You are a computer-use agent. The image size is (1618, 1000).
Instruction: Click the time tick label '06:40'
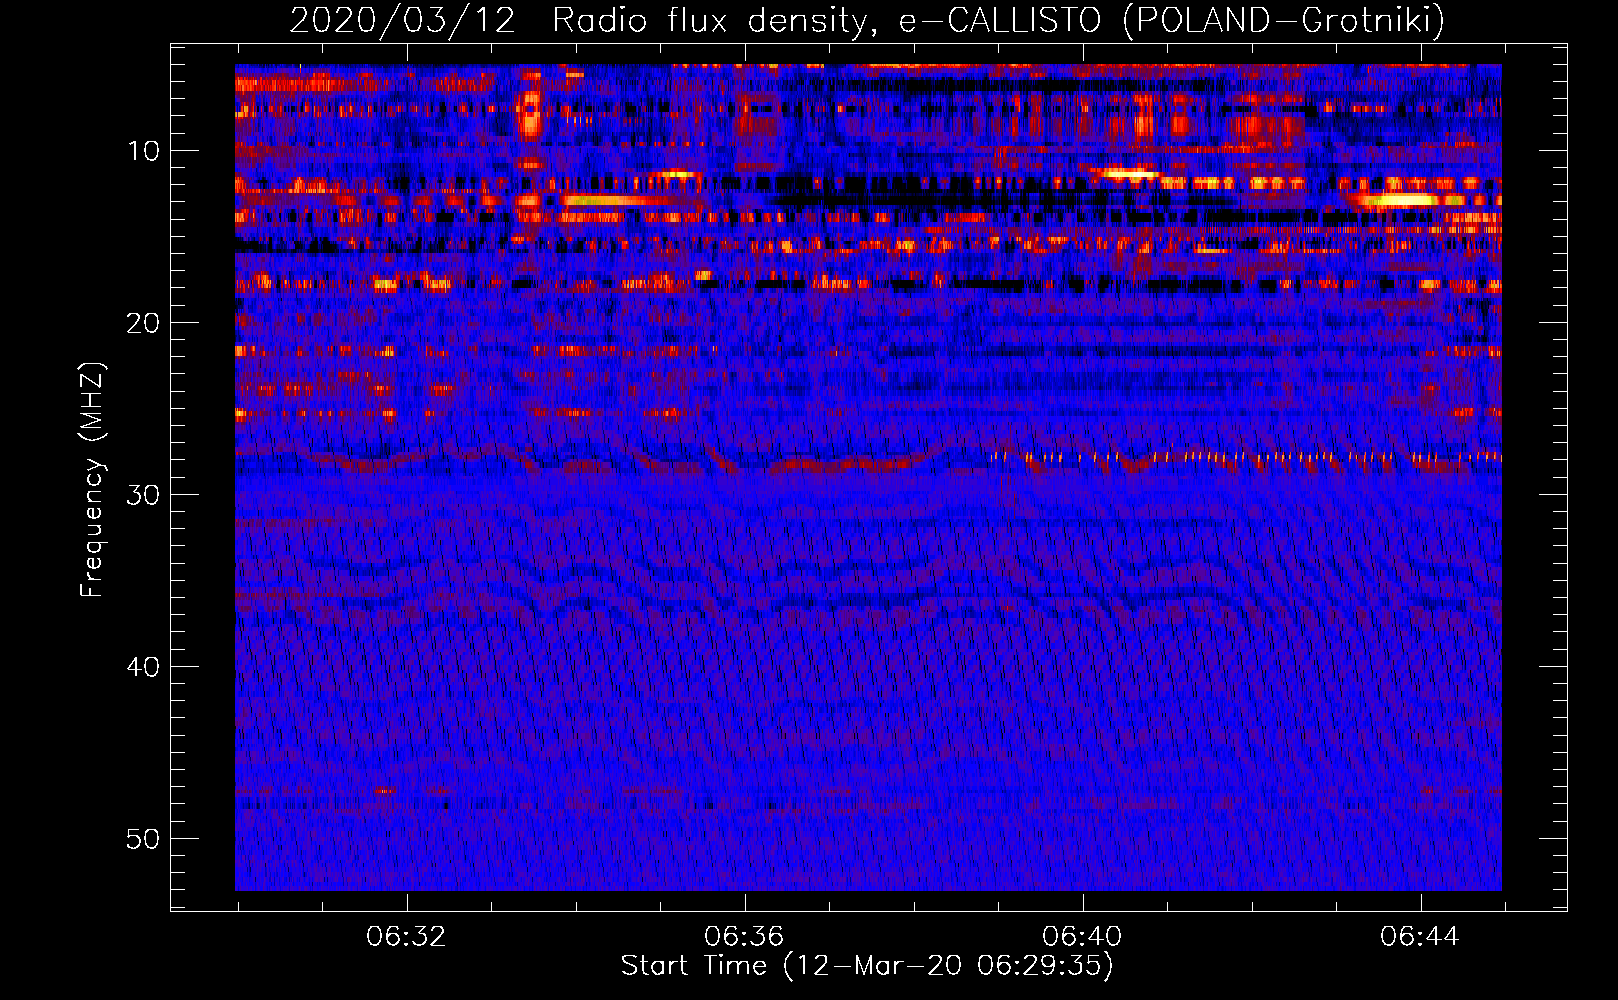[x=1082, y=937]
